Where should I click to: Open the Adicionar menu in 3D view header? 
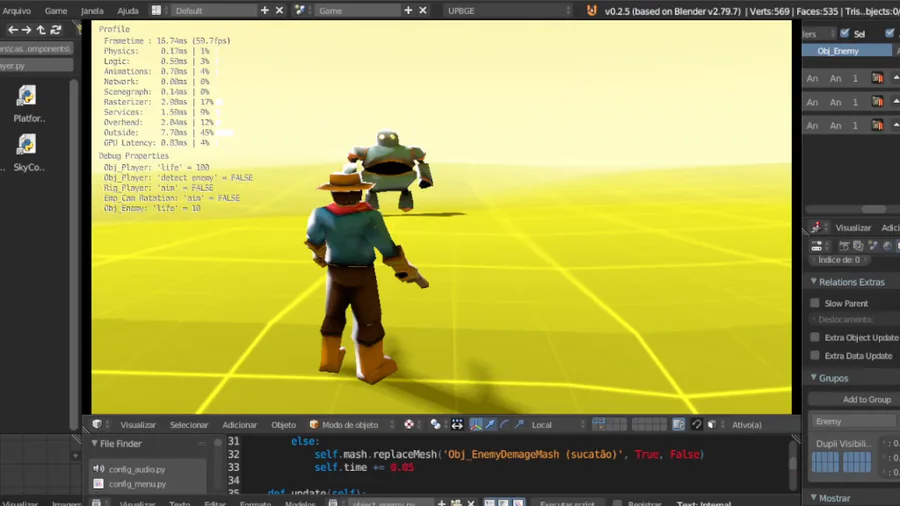(239, 425)
